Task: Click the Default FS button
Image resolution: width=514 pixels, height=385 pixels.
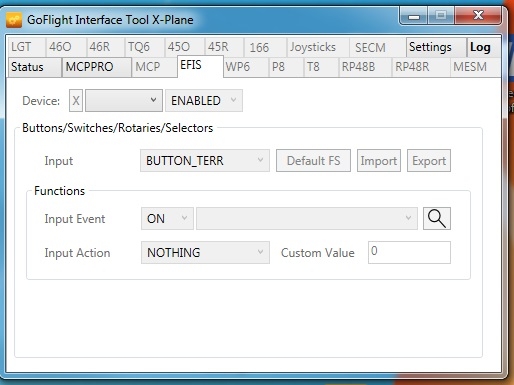Action: pyautogui.click(x=313, y=161)
